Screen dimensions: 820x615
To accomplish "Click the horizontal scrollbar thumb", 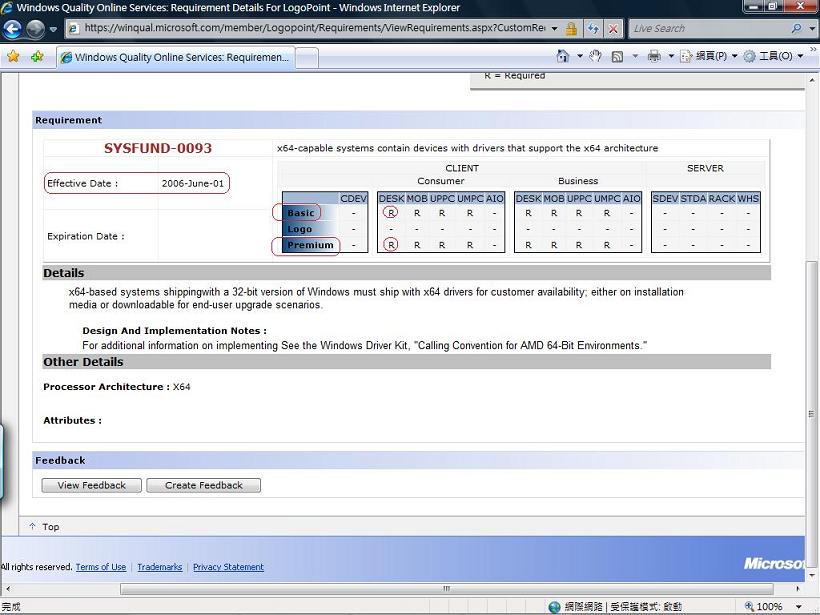I will (x=446, y=589).
